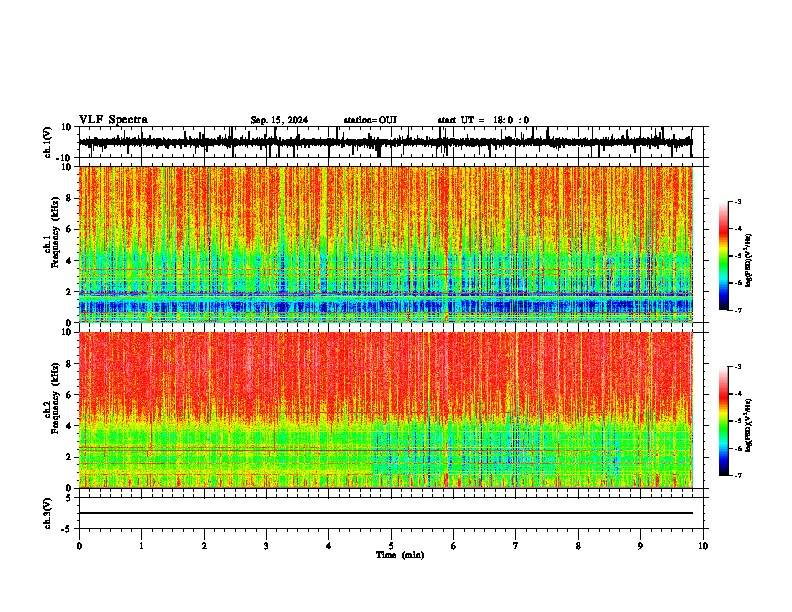Image resolution: width=792 pixels, height=612 pixels.
Task: Click the flat ch.3 voltage trace
Action: (386, 513)
